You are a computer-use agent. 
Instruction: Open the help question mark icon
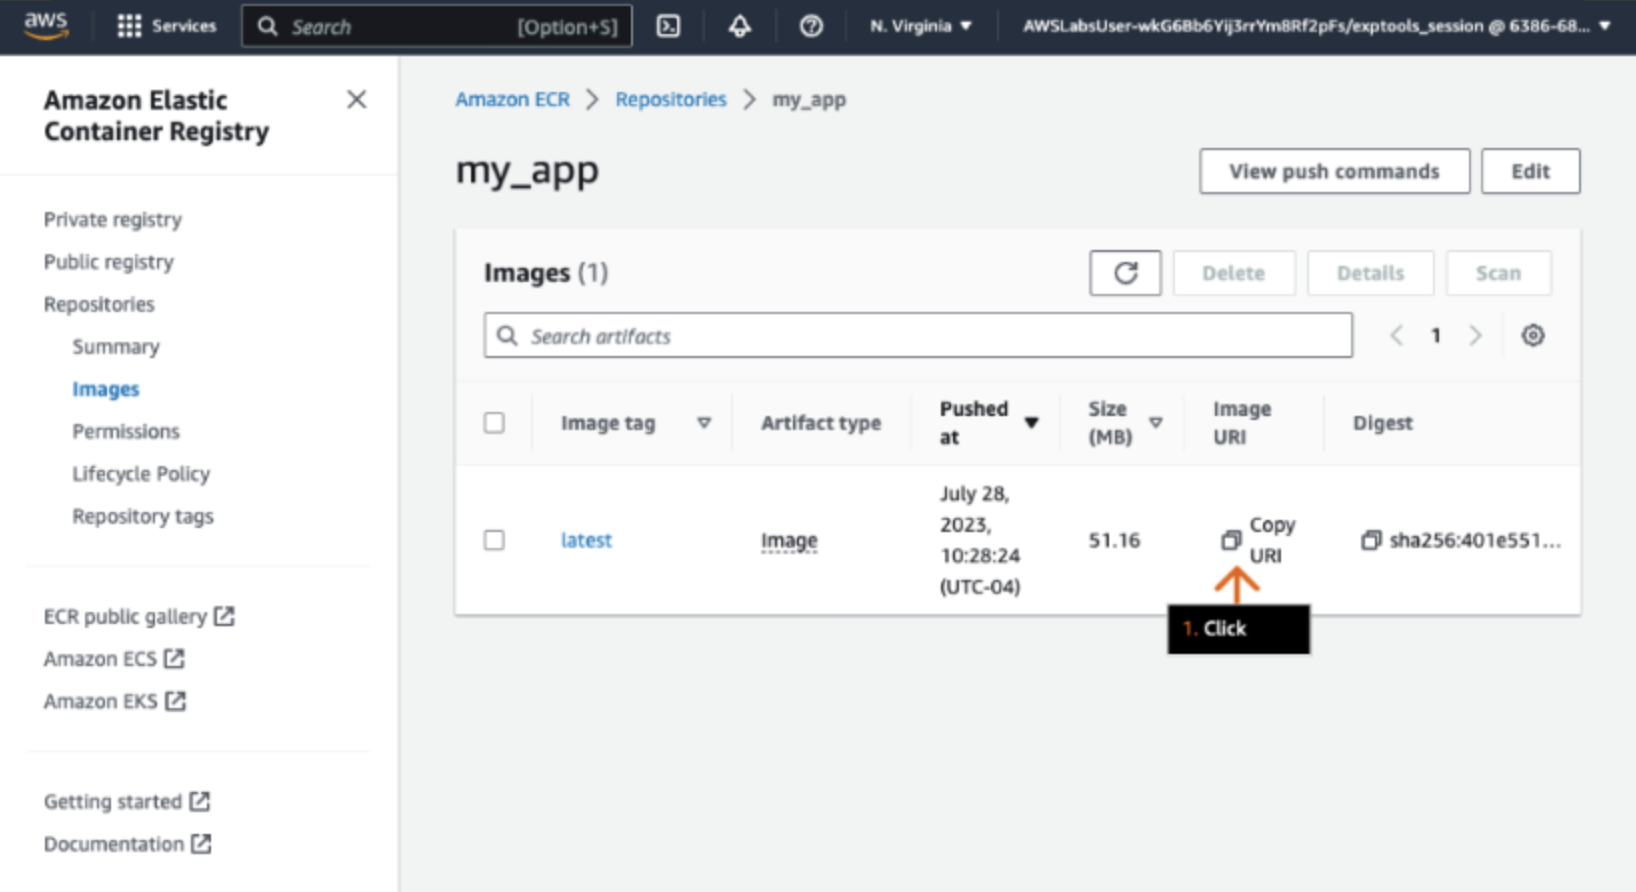click(x=811, y=26)
